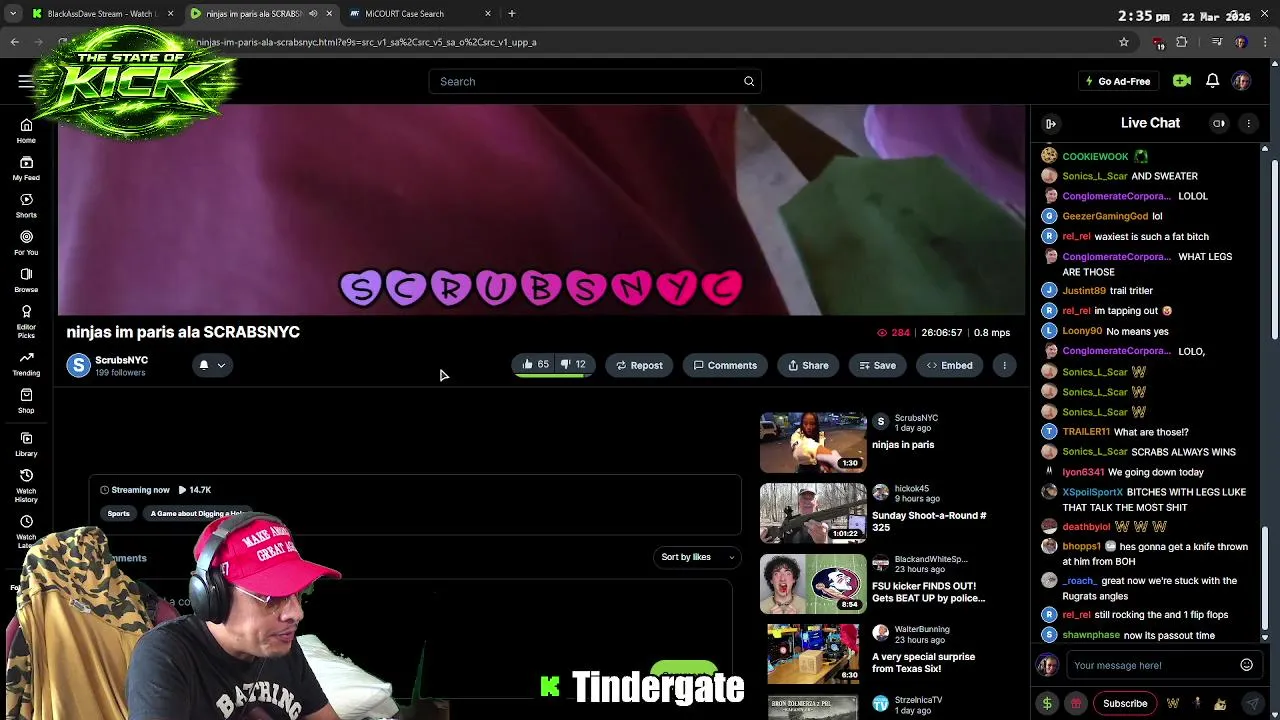The width and height of the screenshot is (1280, 720).
Task: Dislike the video with thumbs down
Action: click(x=573, y=365)
